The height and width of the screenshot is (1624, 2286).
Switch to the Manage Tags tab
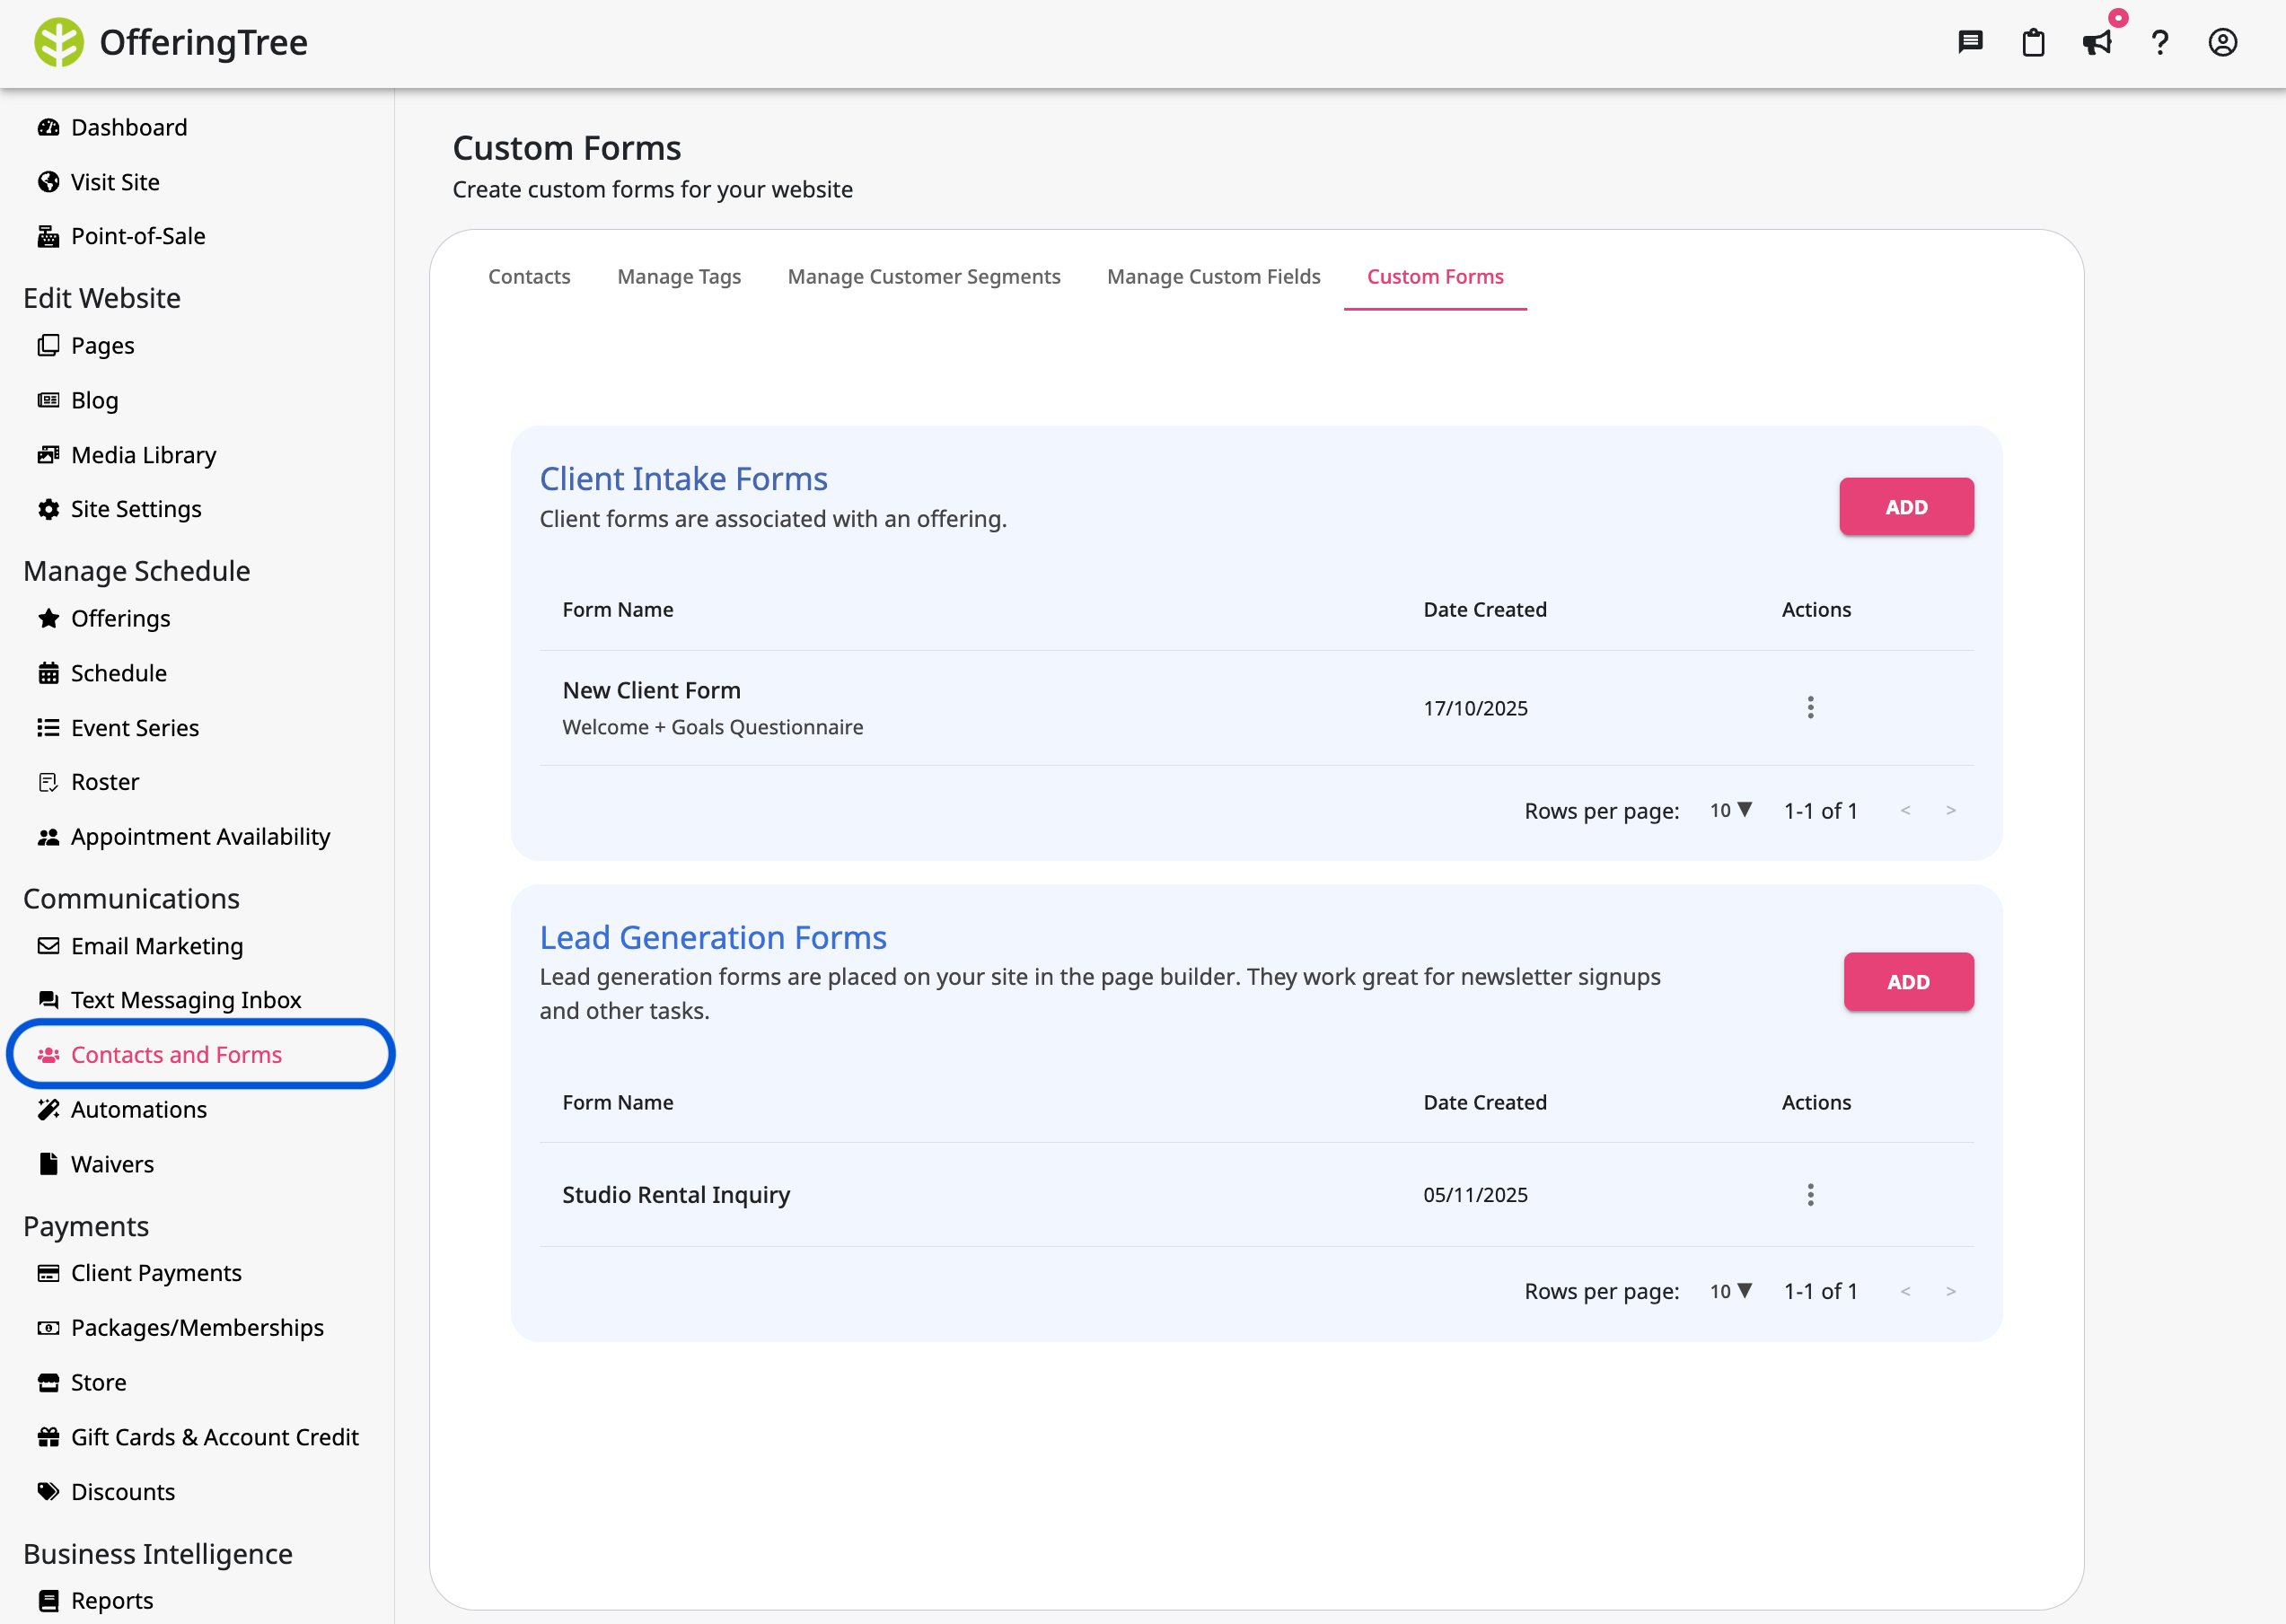click(x=679, y=277)
